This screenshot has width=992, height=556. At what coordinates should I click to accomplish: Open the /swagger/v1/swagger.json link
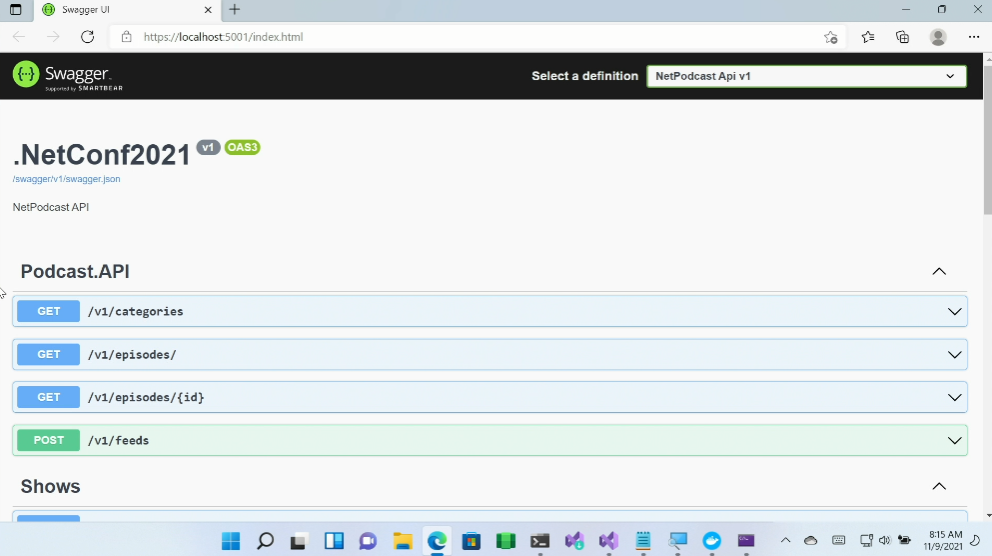click(66, 179)
